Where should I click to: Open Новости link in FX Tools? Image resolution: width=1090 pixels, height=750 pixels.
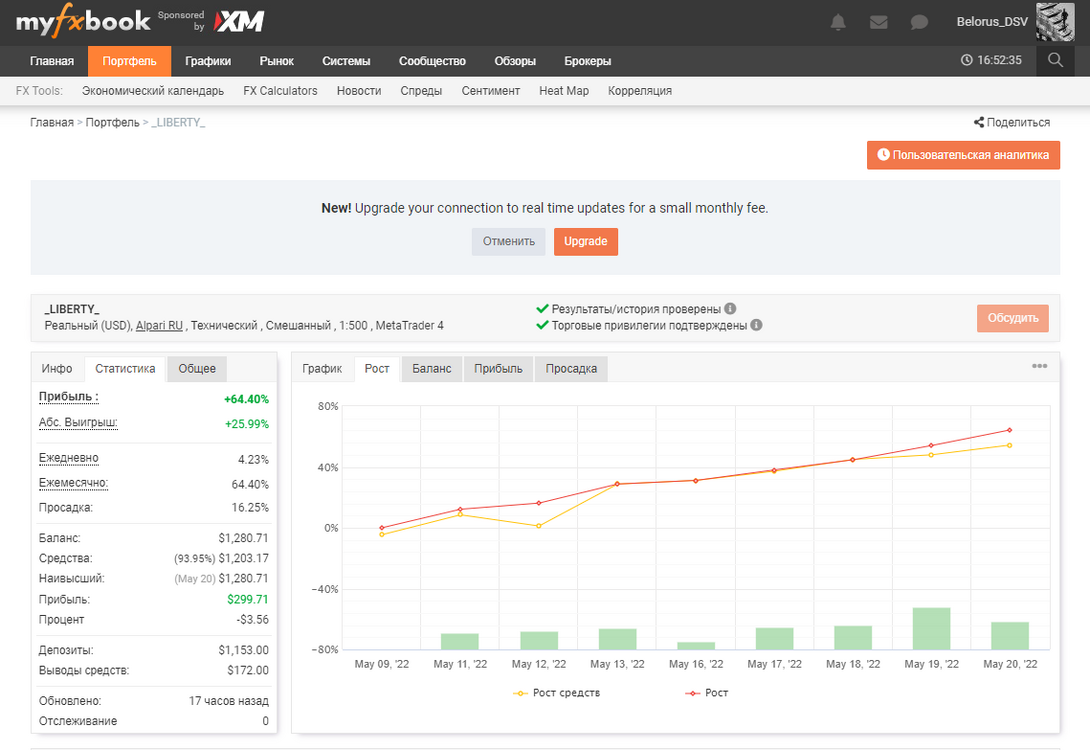click(x=359, y=91)
